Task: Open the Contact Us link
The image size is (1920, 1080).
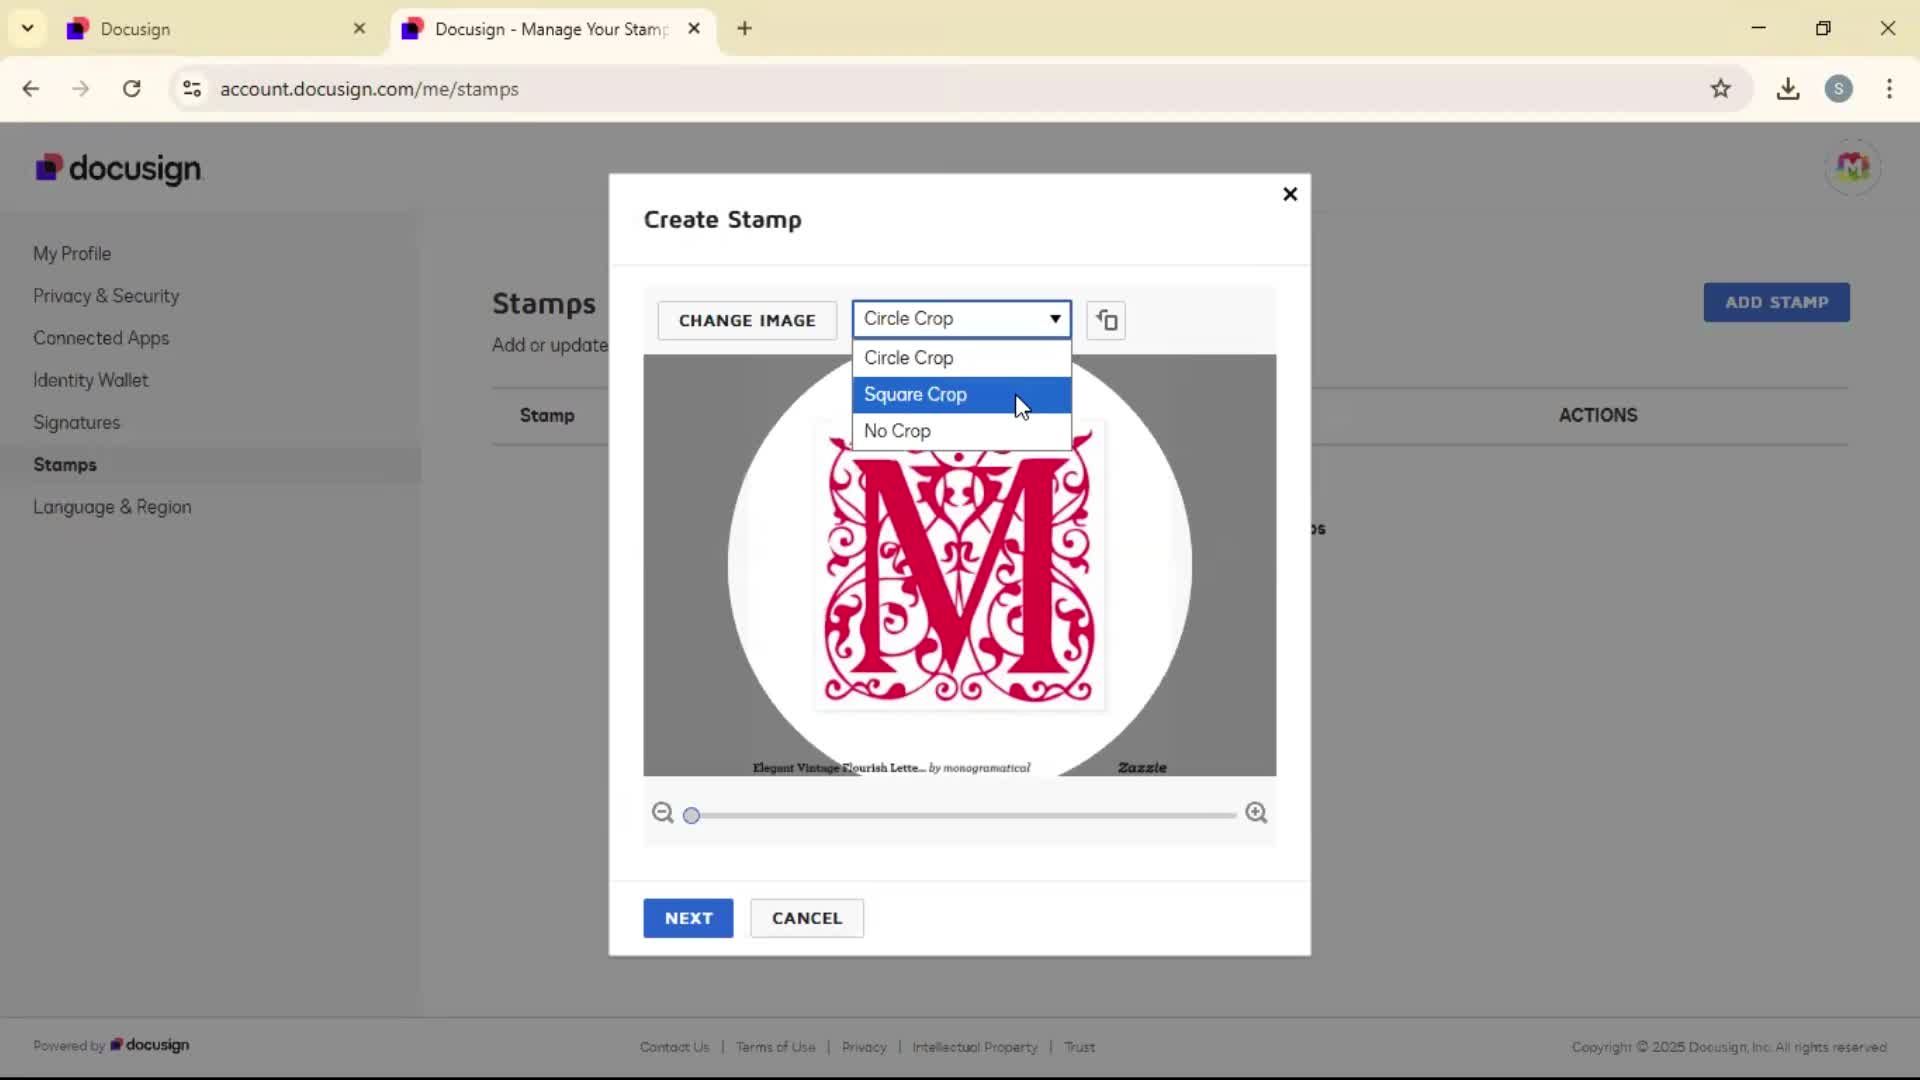Action: 674,1047
